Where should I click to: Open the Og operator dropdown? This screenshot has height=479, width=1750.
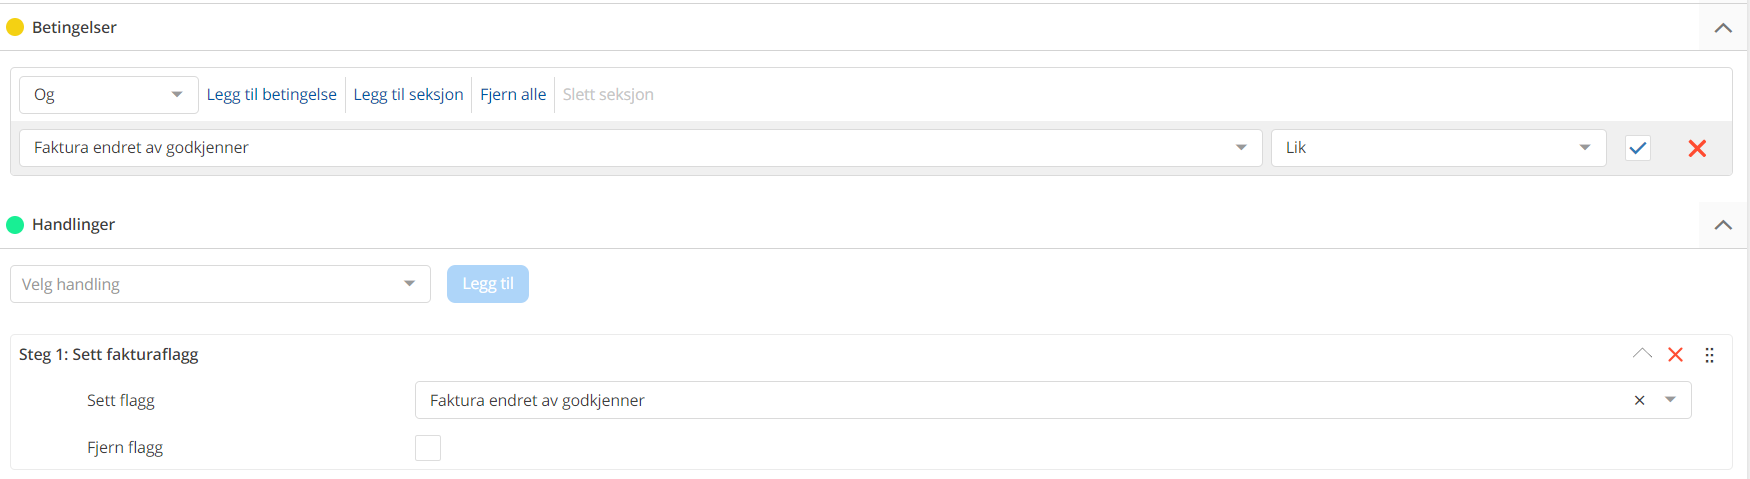108,95
